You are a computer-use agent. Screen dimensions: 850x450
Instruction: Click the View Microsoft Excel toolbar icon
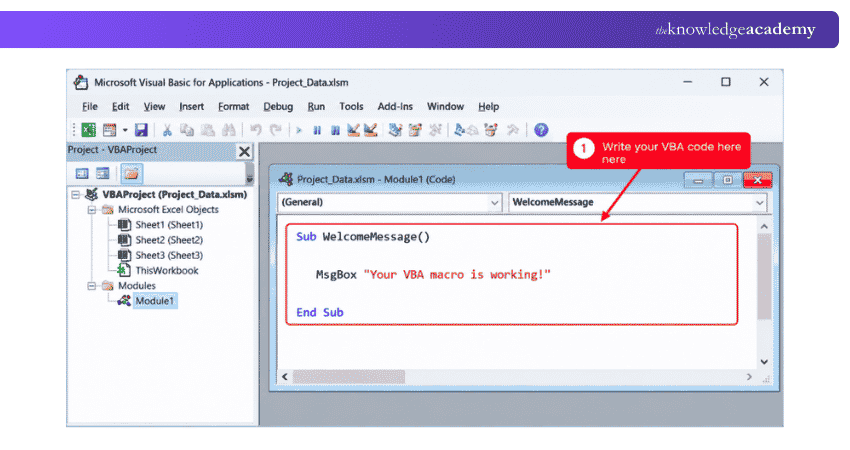click(x=88, y=130)
